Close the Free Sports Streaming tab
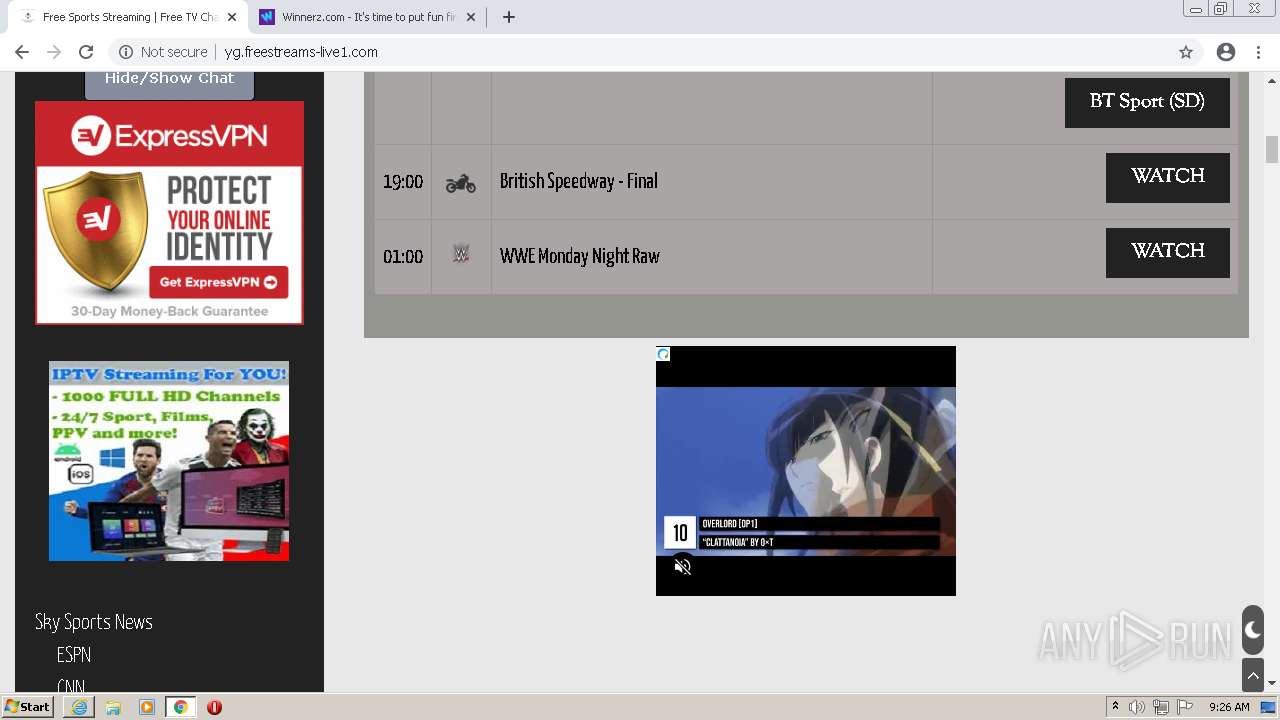1280x720 pixels. [231, 17]
